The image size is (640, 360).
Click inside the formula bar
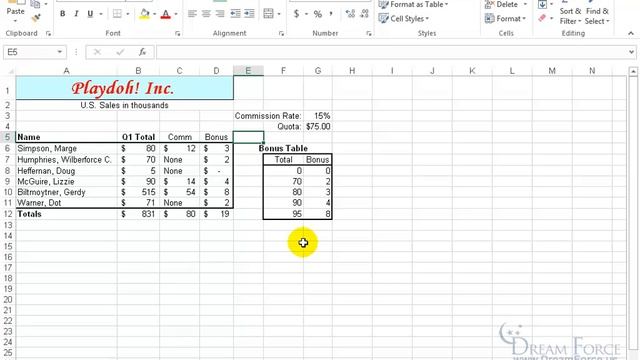tap(392, 52)
